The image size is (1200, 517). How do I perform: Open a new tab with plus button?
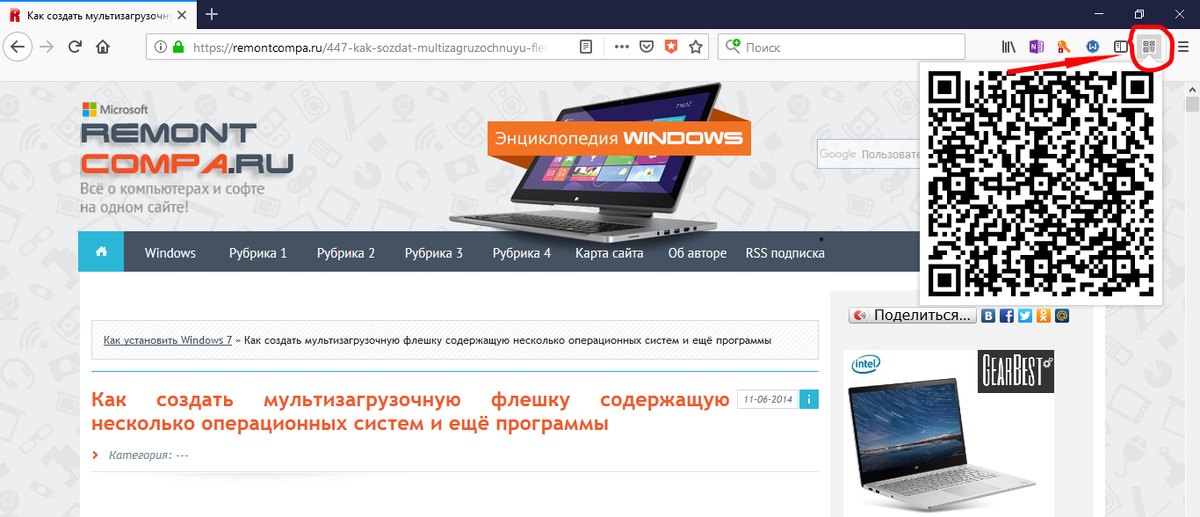click(x=212, y=14)
